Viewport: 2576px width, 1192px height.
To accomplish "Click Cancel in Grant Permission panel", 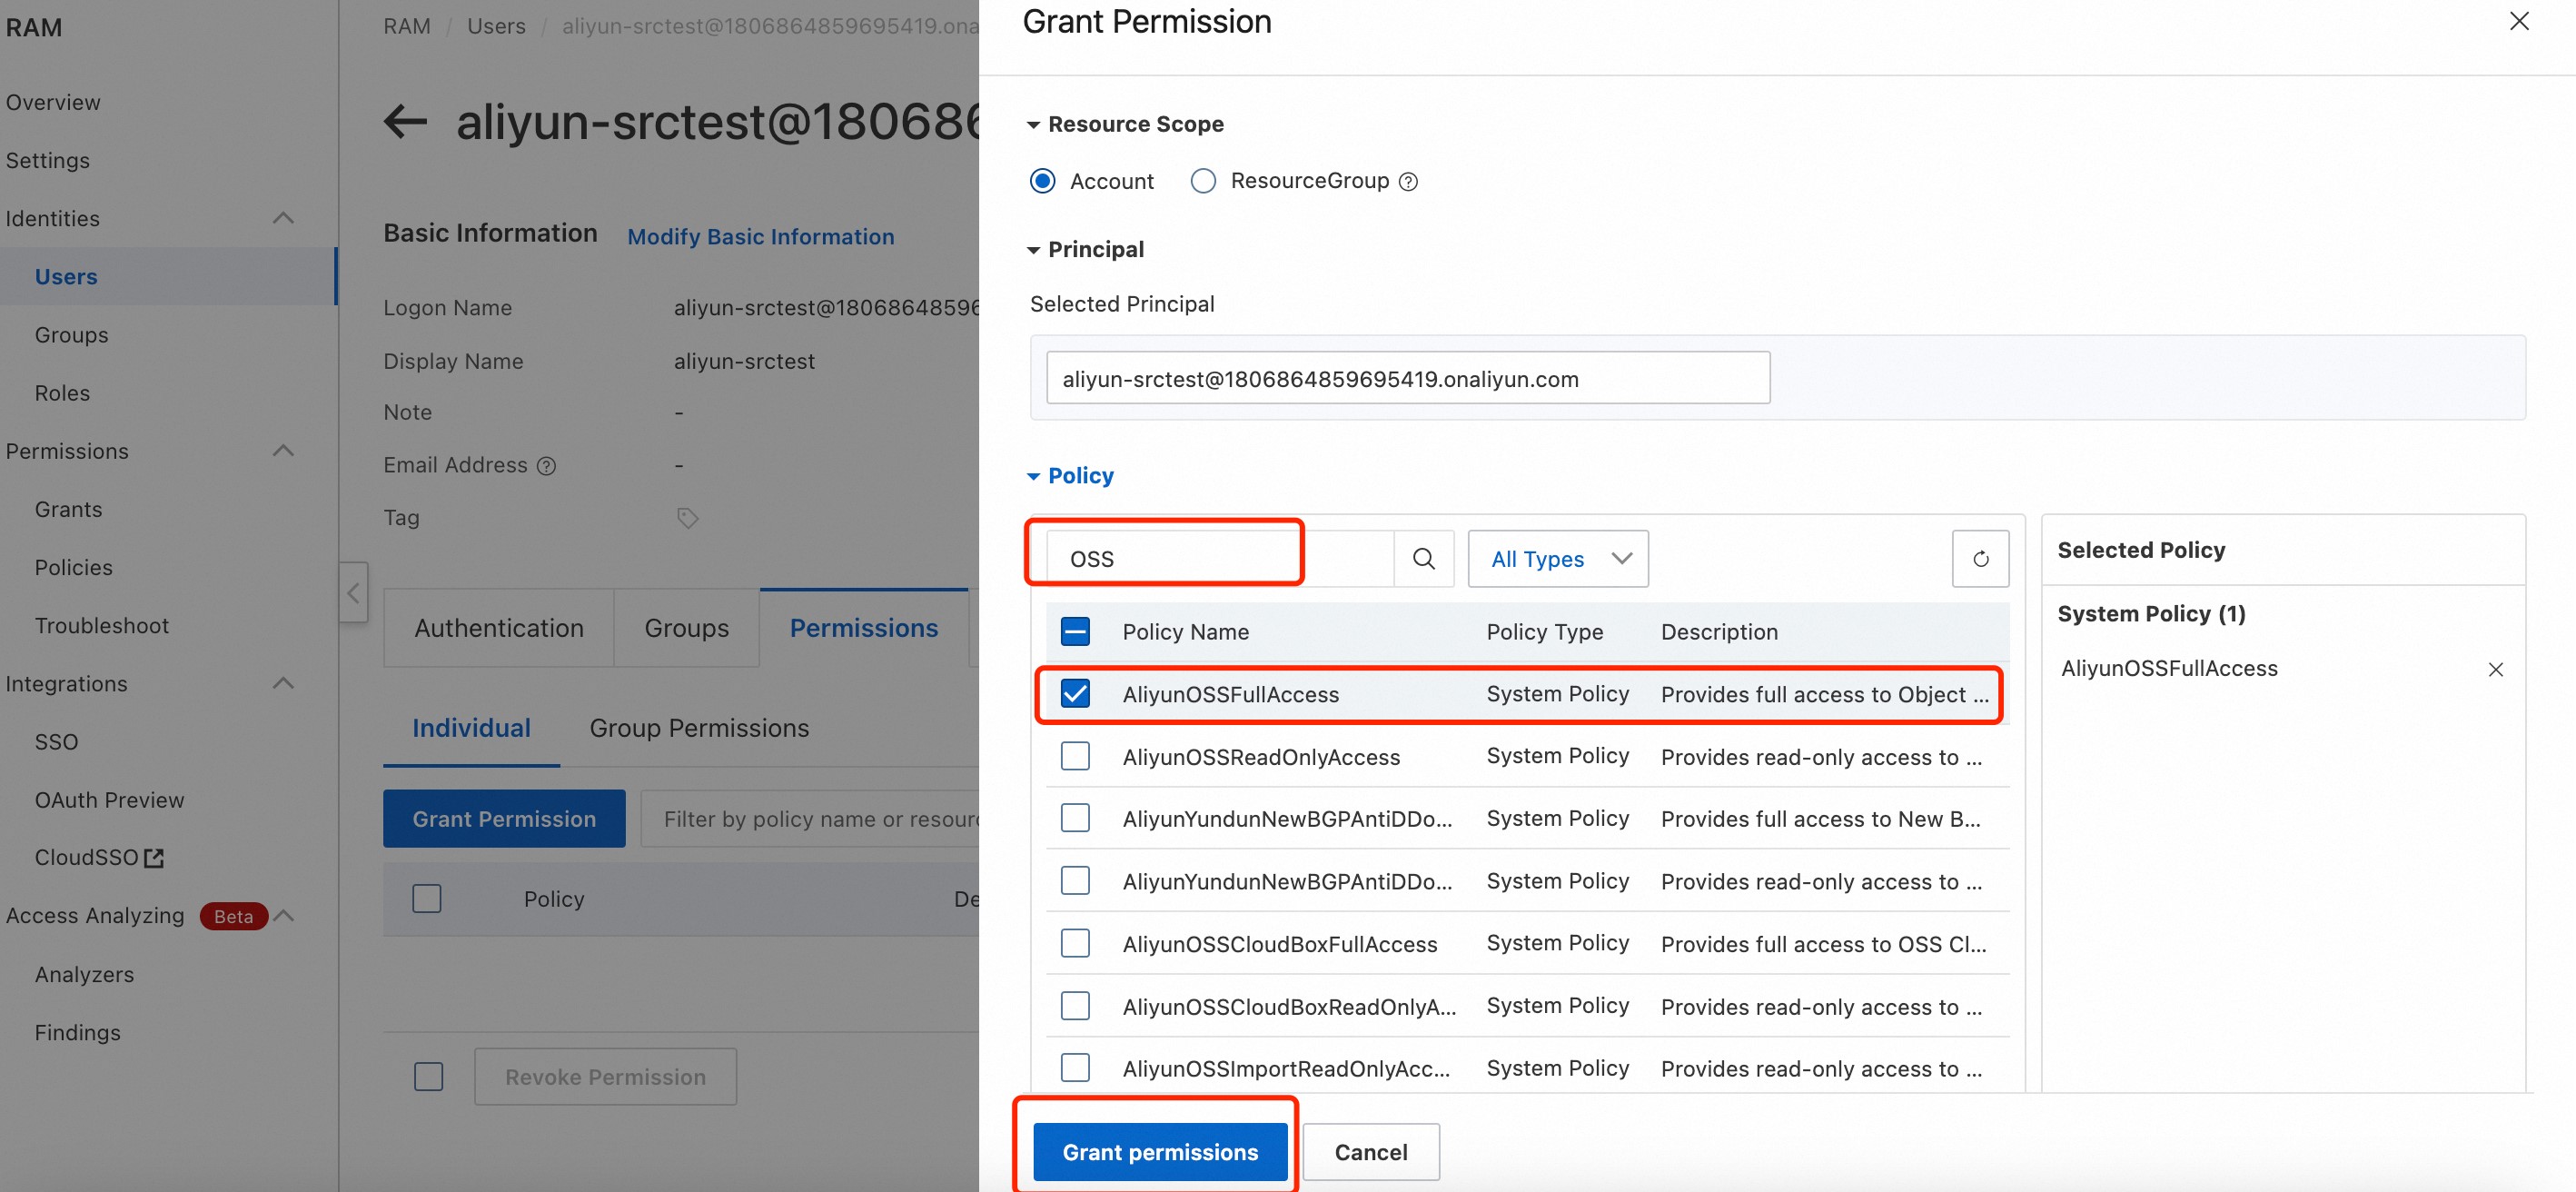I will click(x=1371, y=1152).
